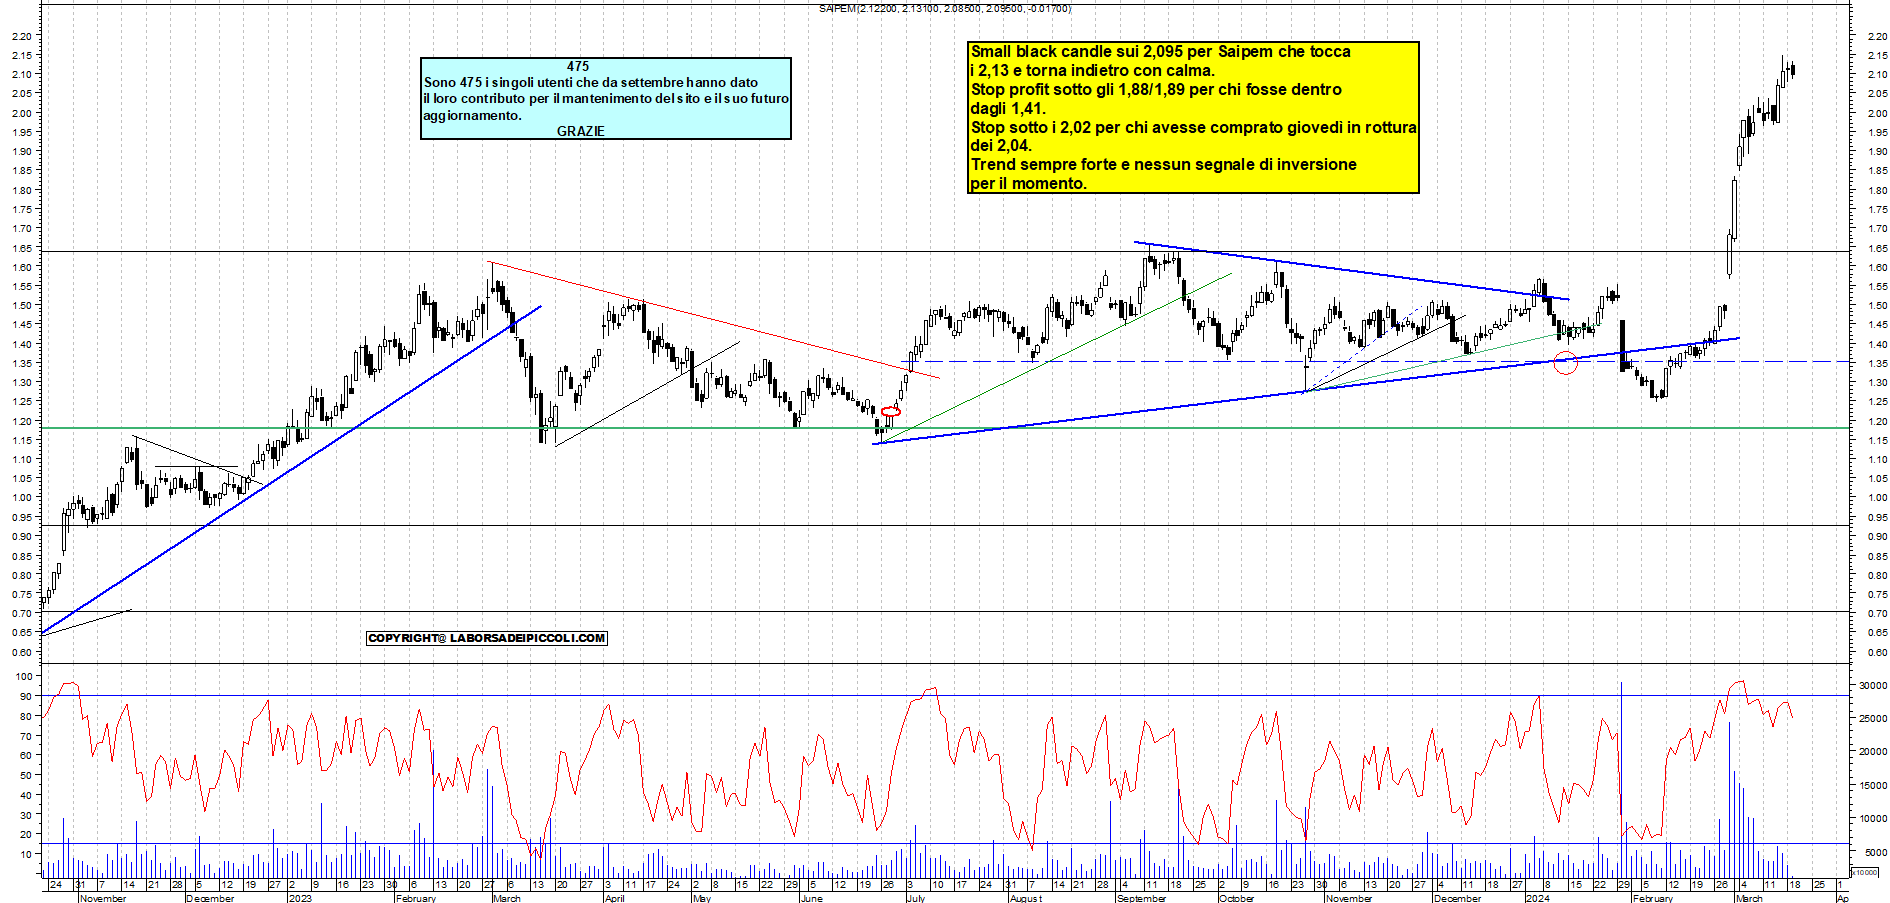Click the 'June' month label on the date axis
The image size is (1890, 903).
(811, 898)
